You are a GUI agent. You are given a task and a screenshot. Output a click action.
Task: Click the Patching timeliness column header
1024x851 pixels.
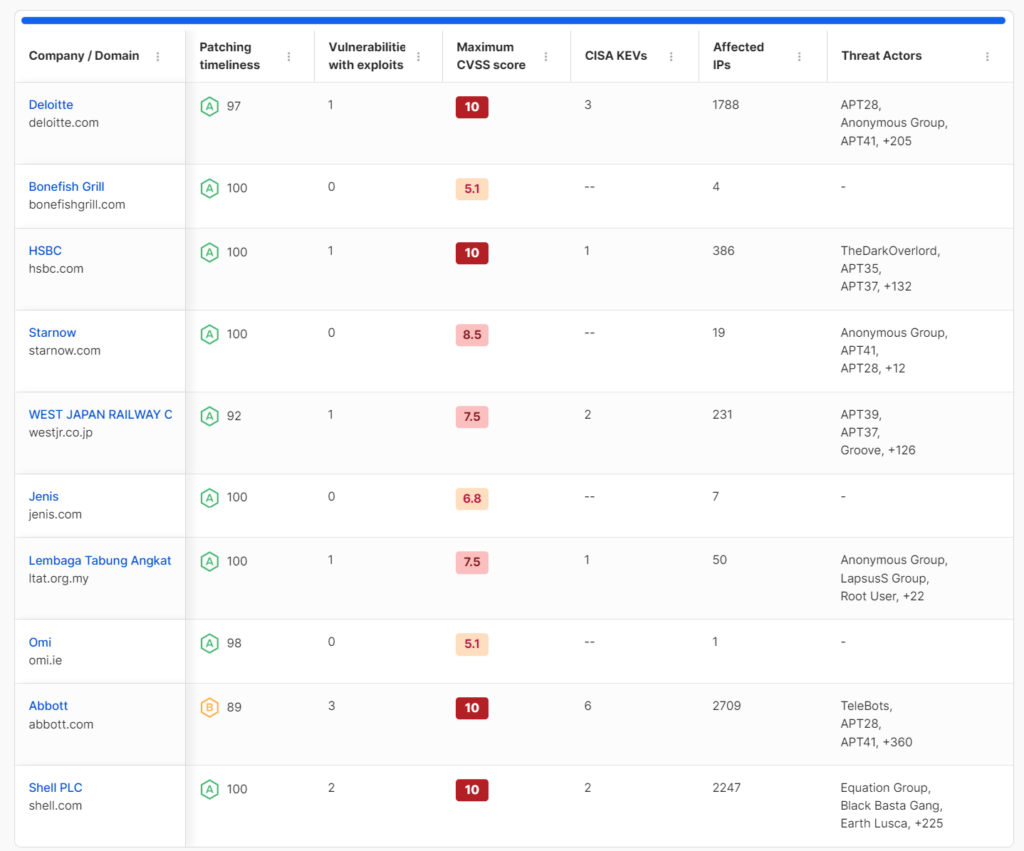pyautogui.click(x=230, y=56)
